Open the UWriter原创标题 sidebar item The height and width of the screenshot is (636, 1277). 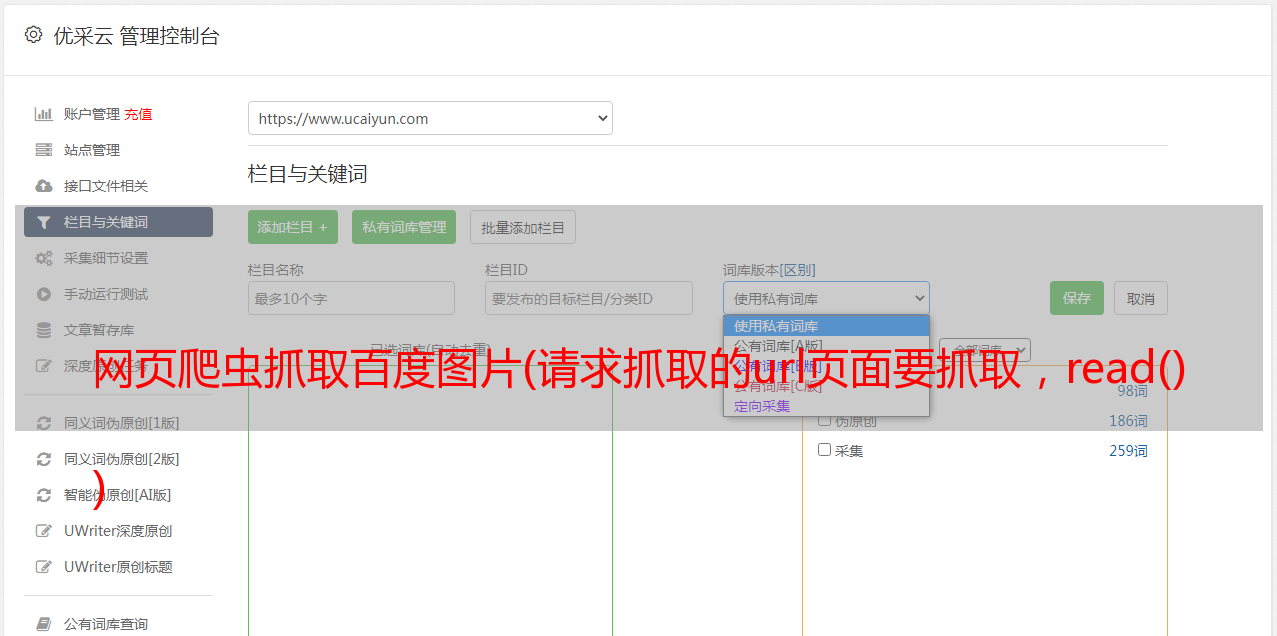[x=118, y=567]
